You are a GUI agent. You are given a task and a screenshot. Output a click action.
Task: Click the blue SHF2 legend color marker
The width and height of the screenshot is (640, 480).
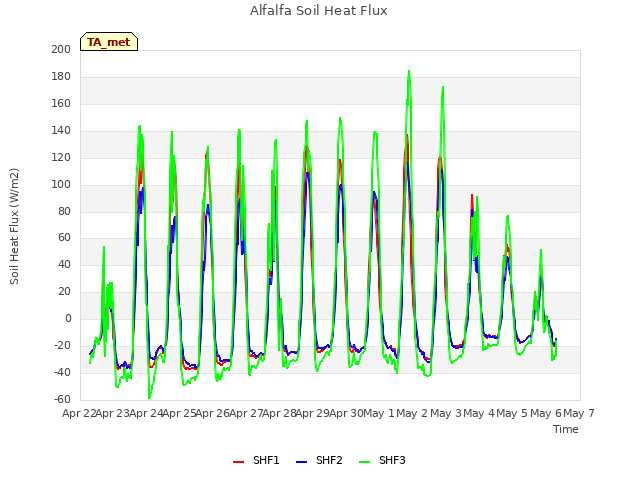click(301, 462)
